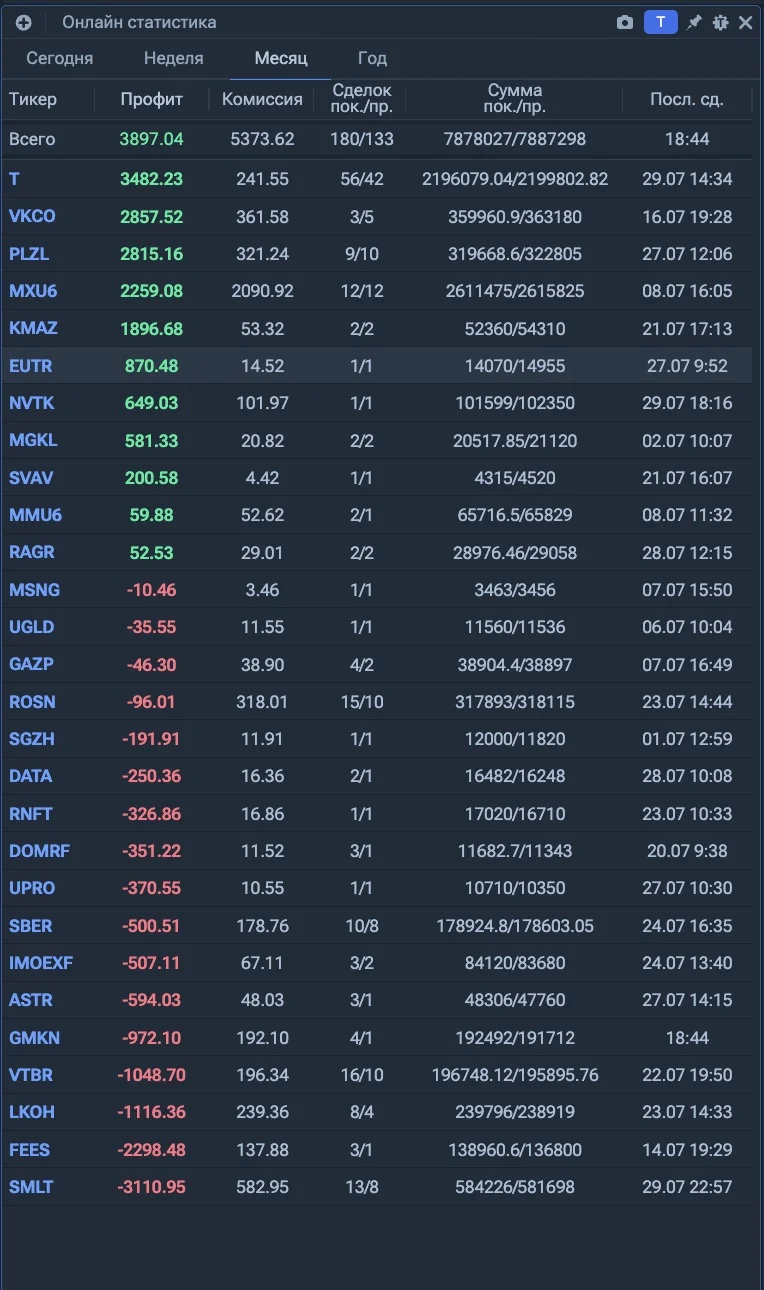Sort by Сделок пок./пр. column header

[362, 98]
